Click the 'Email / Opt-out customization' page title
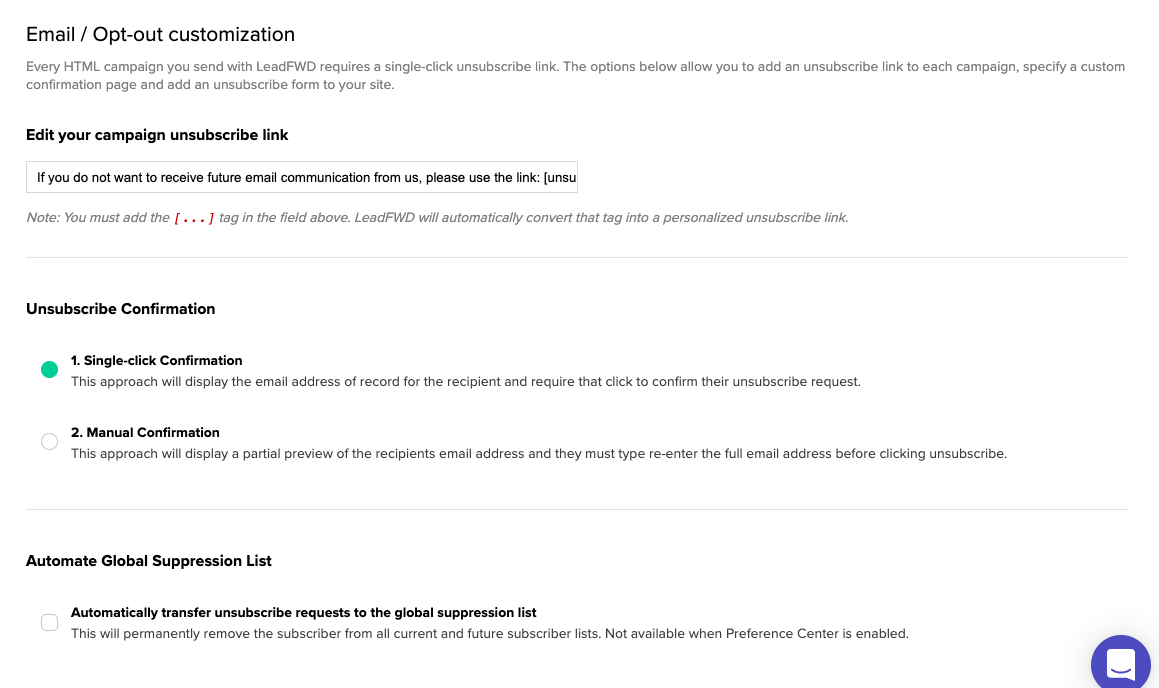Screen dimensions: 1159x688 (160, 35)
